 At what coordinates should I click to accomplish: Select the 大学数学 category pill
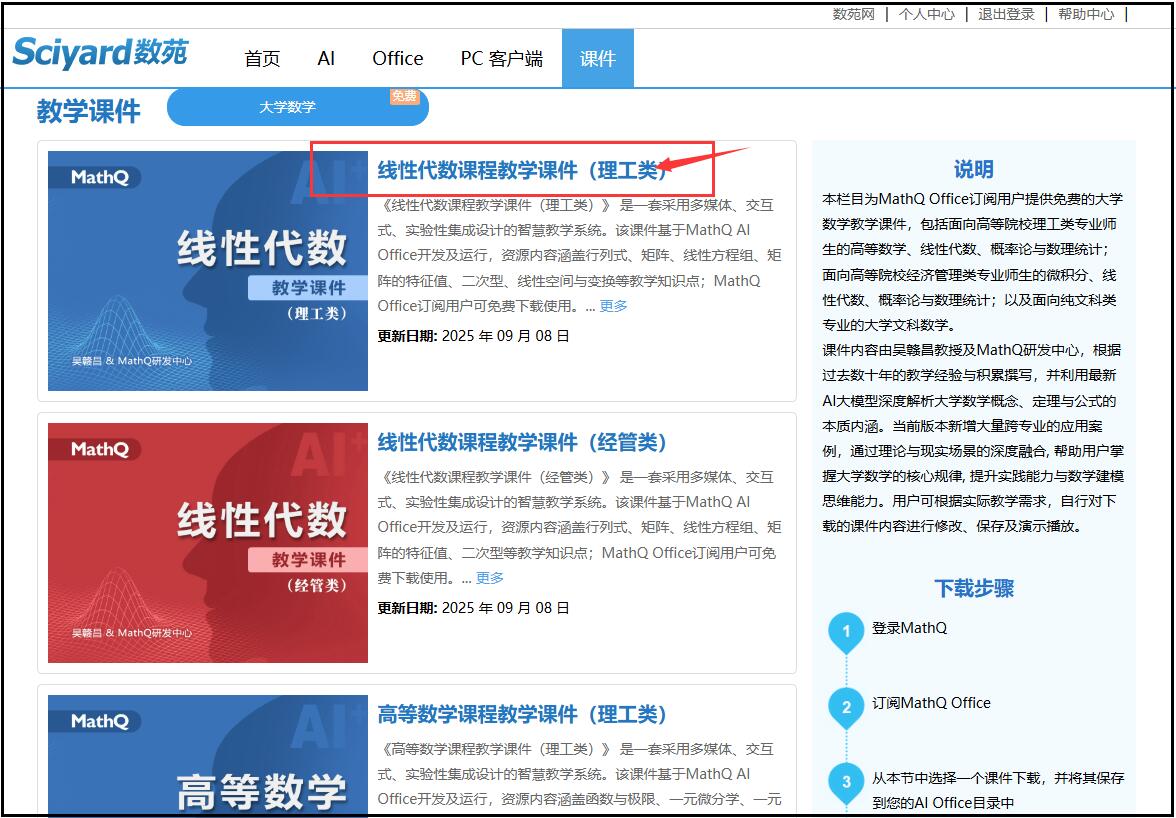(298, 107)
